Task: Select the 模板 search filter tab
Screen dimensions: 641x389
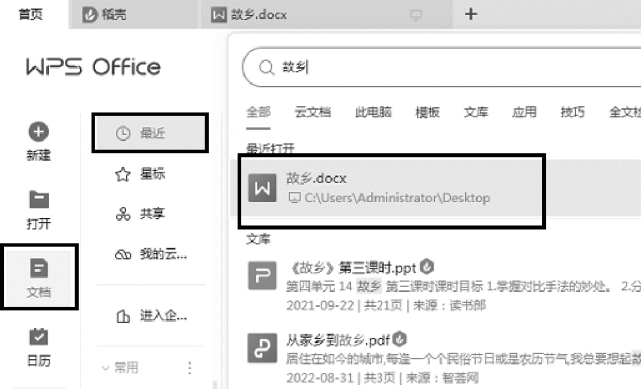Action: pyautogui.click(x=428, y=112)
